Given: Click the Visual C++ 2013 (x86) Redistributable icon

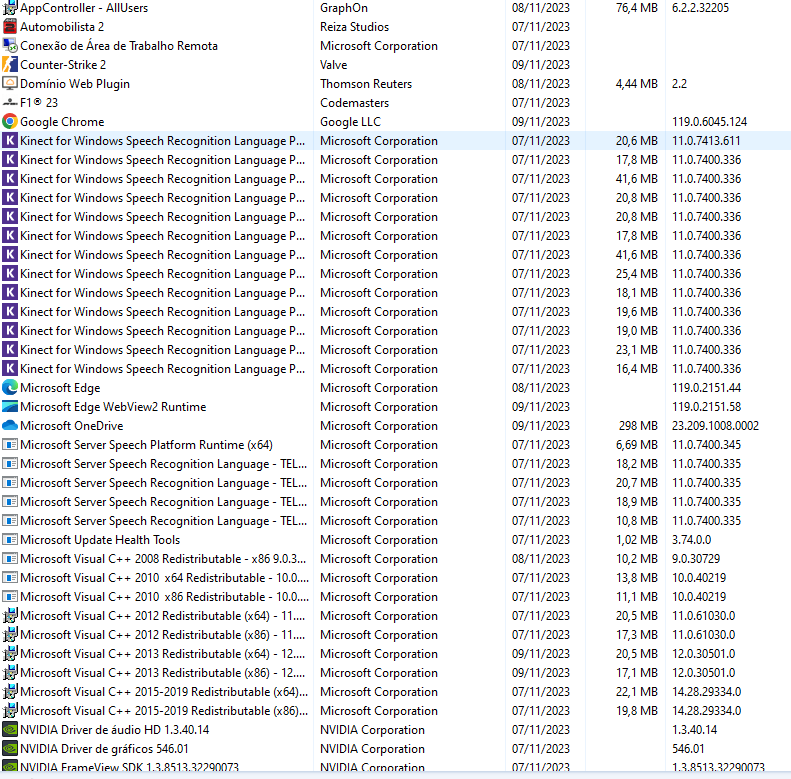Looking at the screenshot, I should point(10,673).
